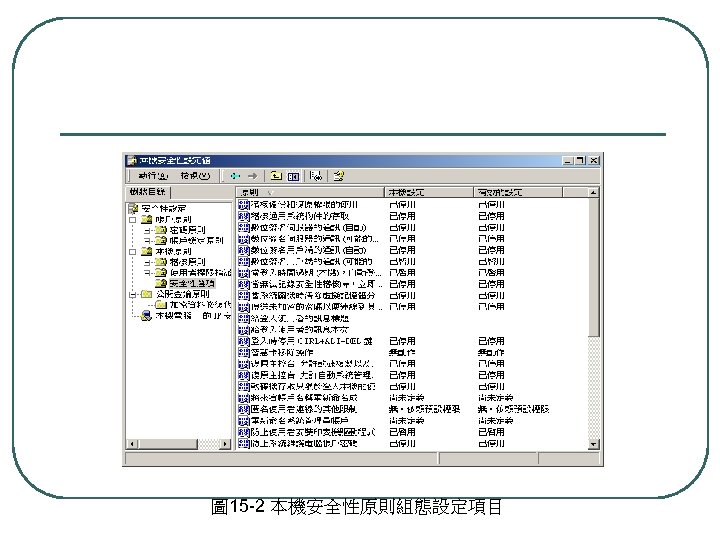Sort by the 本機設定 column header

pos(428,192)
